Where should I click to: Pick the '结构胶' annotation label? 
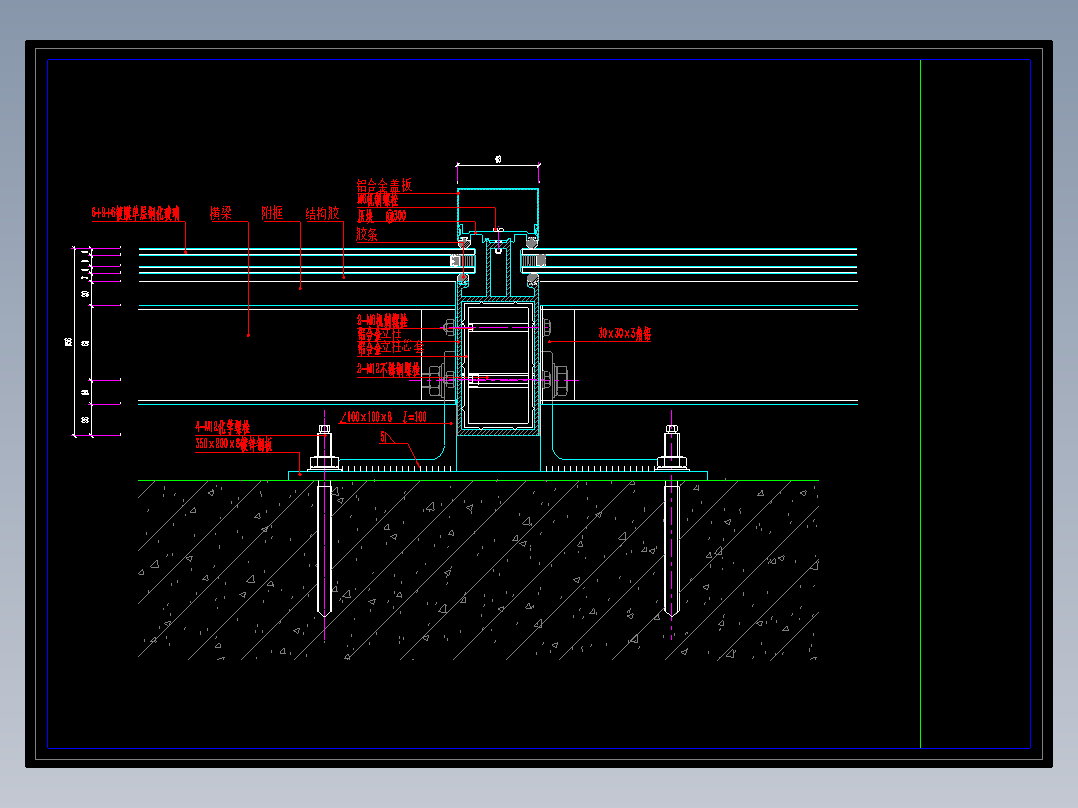tap(322, 213)
